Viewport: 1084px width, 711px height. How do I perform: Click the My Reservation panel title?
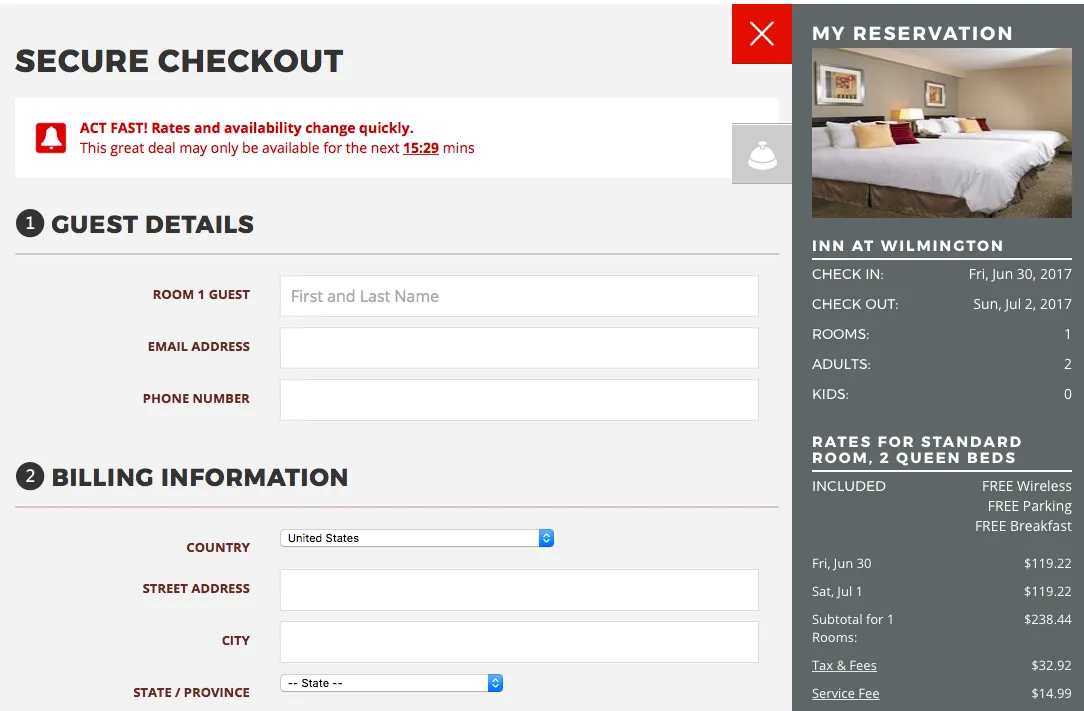coord(913,33)
